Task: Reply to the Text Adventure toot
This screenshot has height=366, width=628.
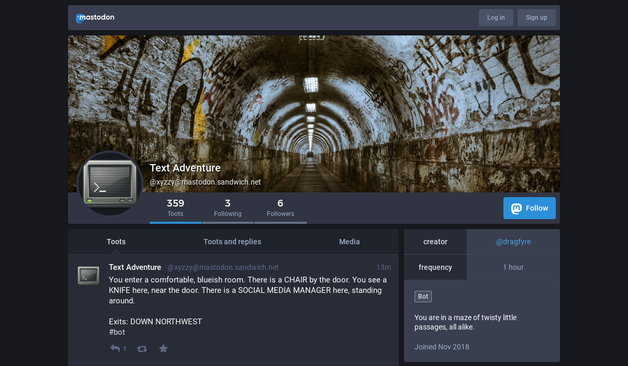Action: pyautogui.click(x=115, y=349)
